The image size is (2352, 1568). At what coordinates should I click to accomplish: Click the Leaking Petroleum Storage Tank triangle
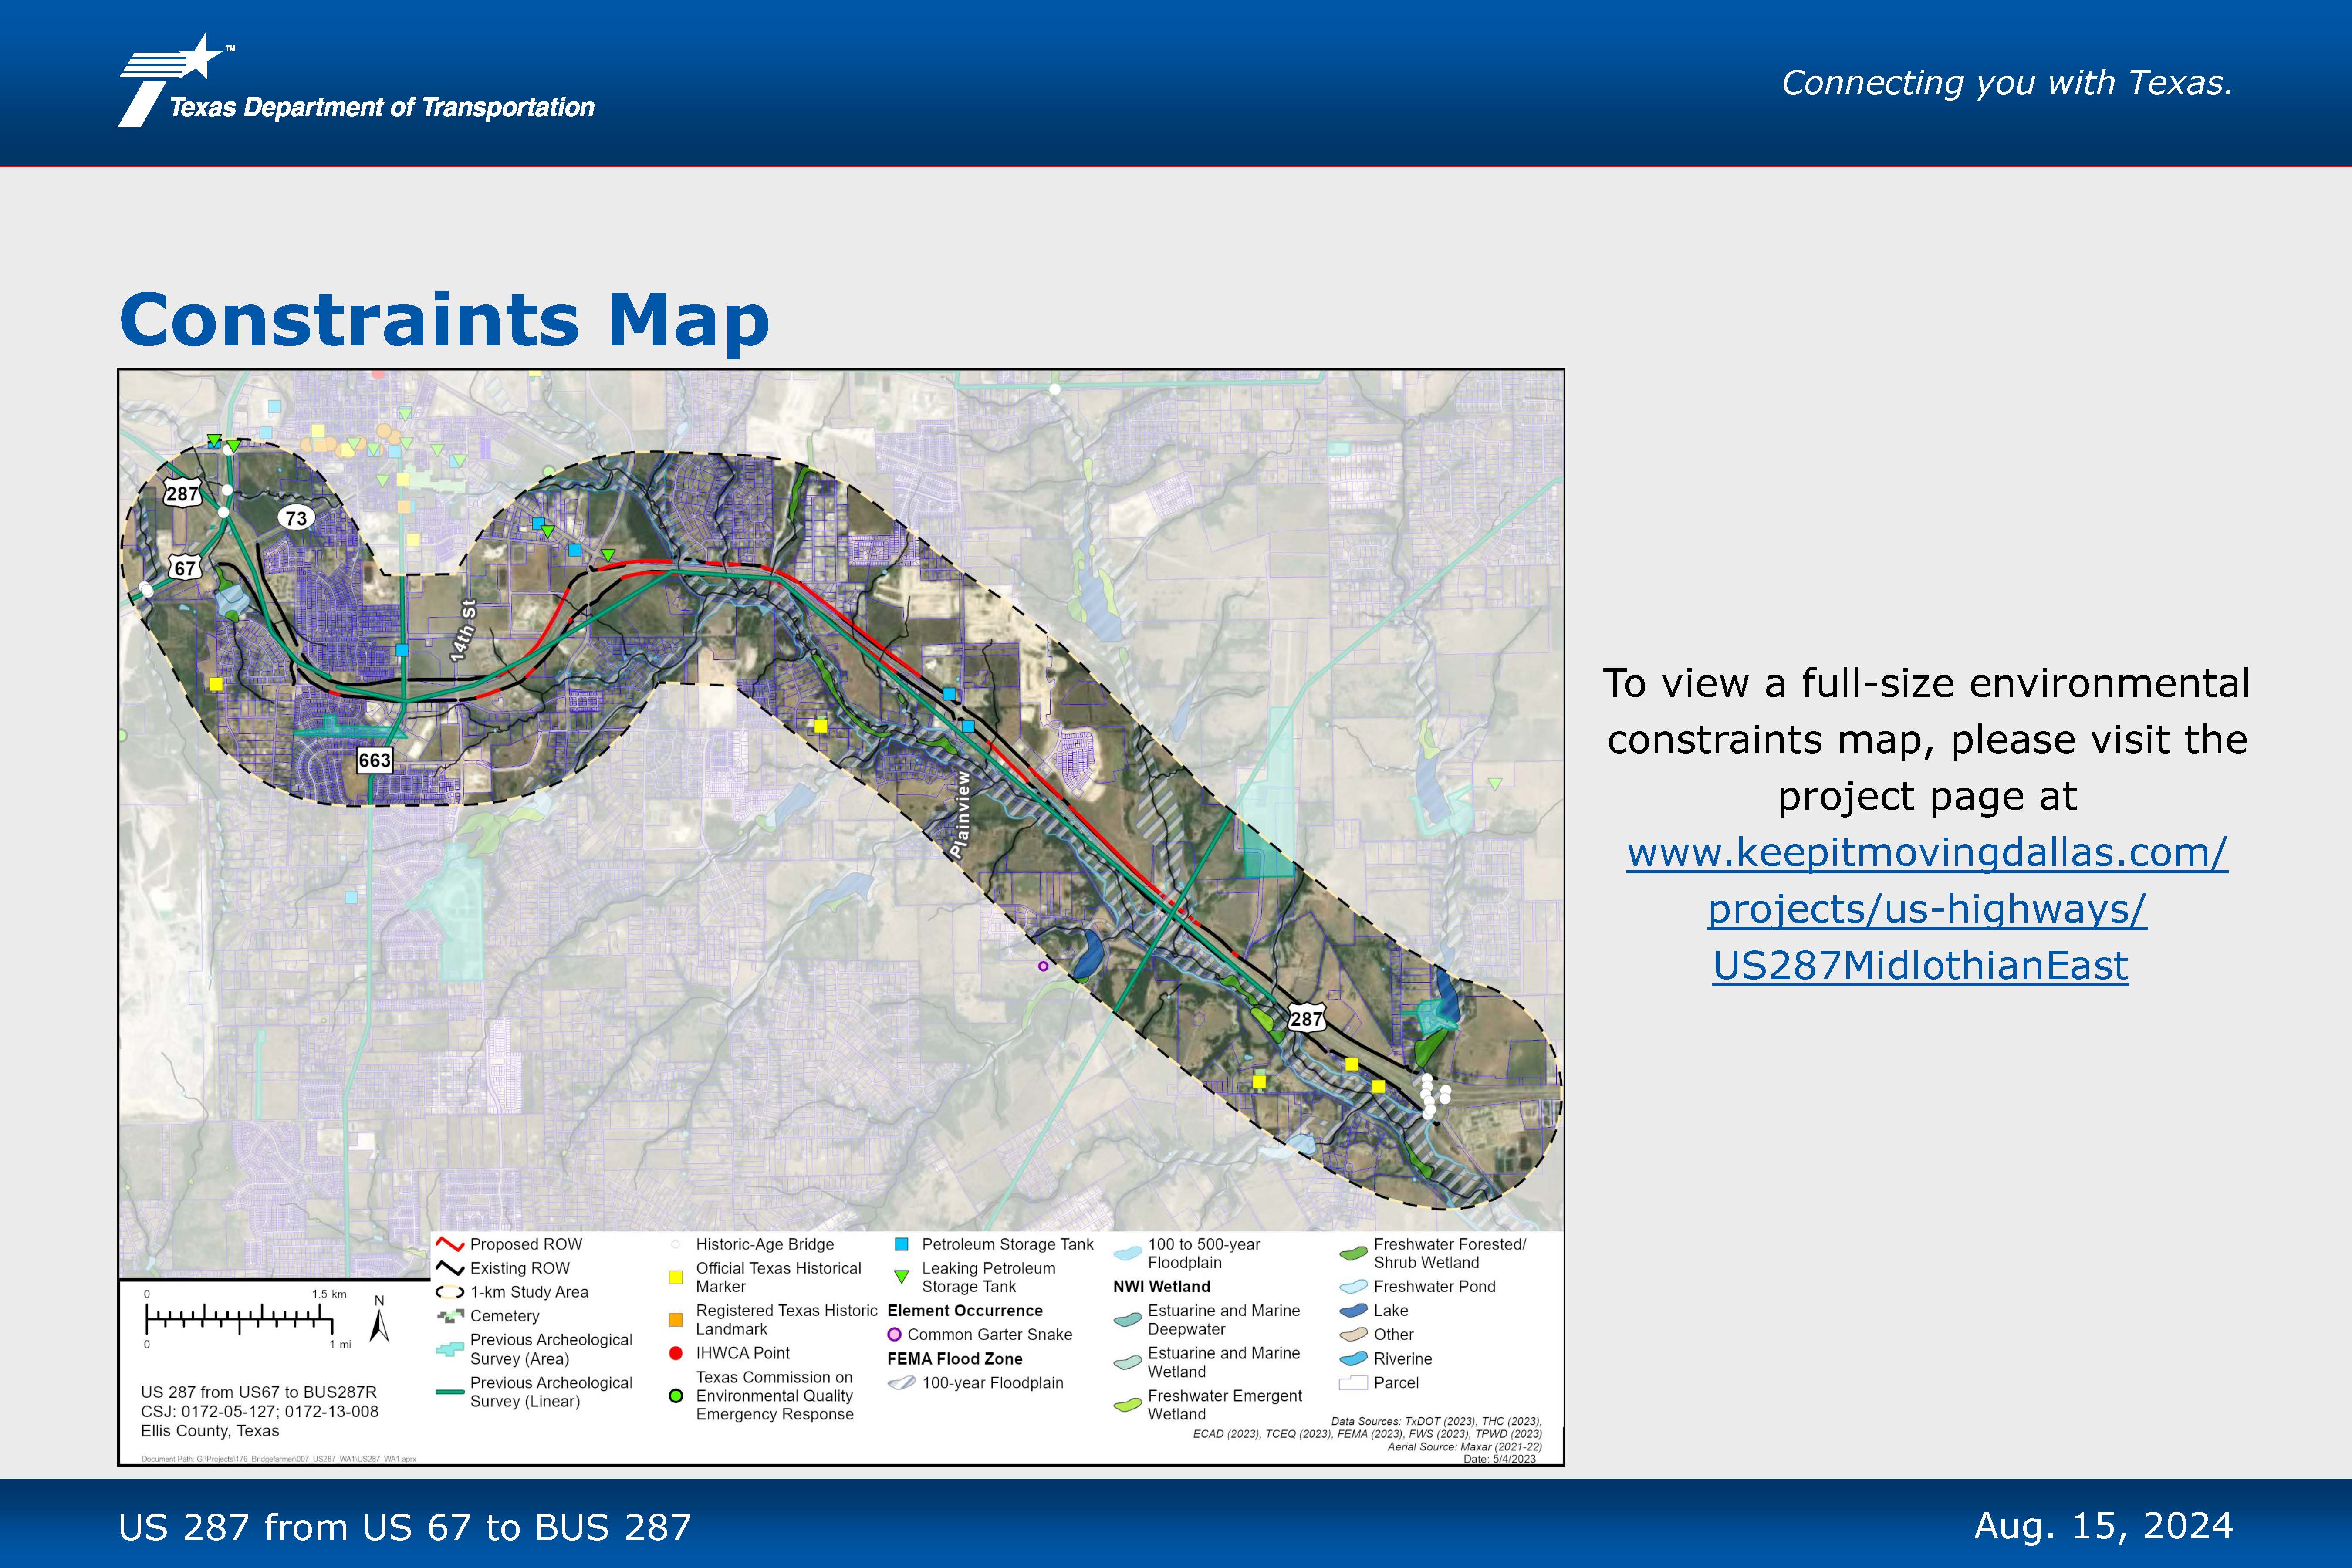(x=901, y=1277)
